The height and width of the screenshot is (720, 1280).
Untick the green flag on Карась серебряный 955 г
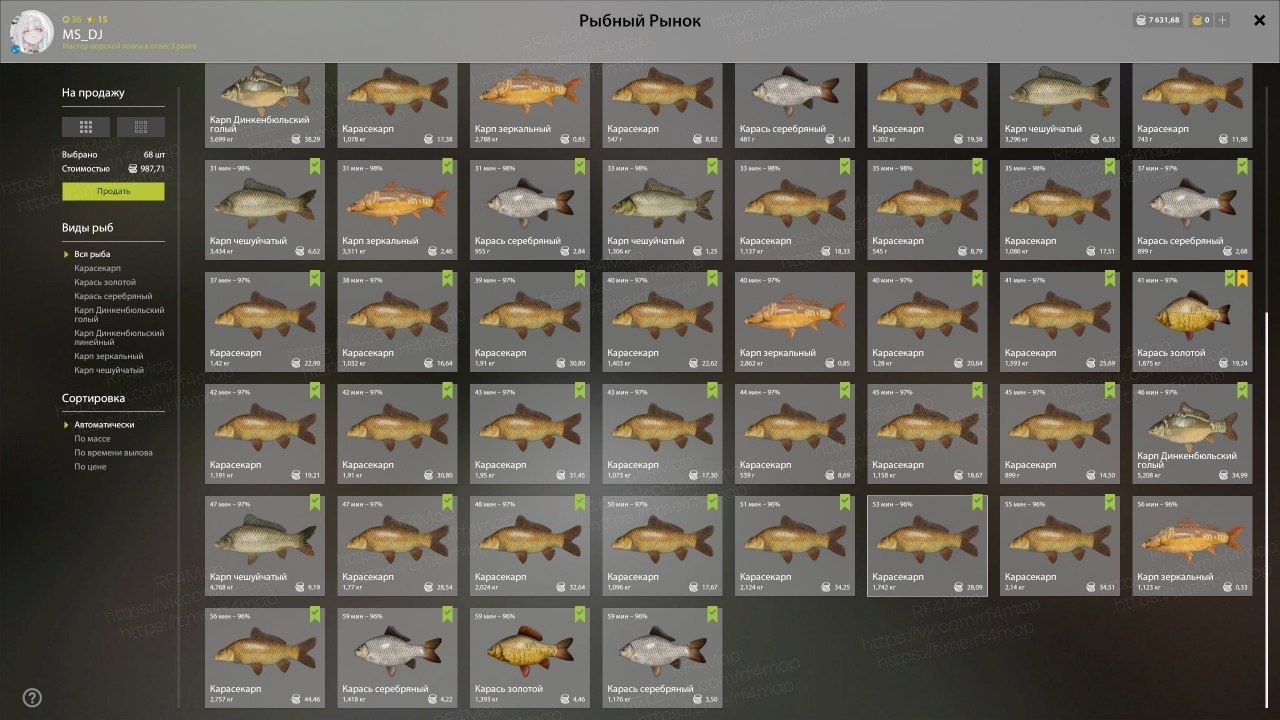tap(580, 167)
